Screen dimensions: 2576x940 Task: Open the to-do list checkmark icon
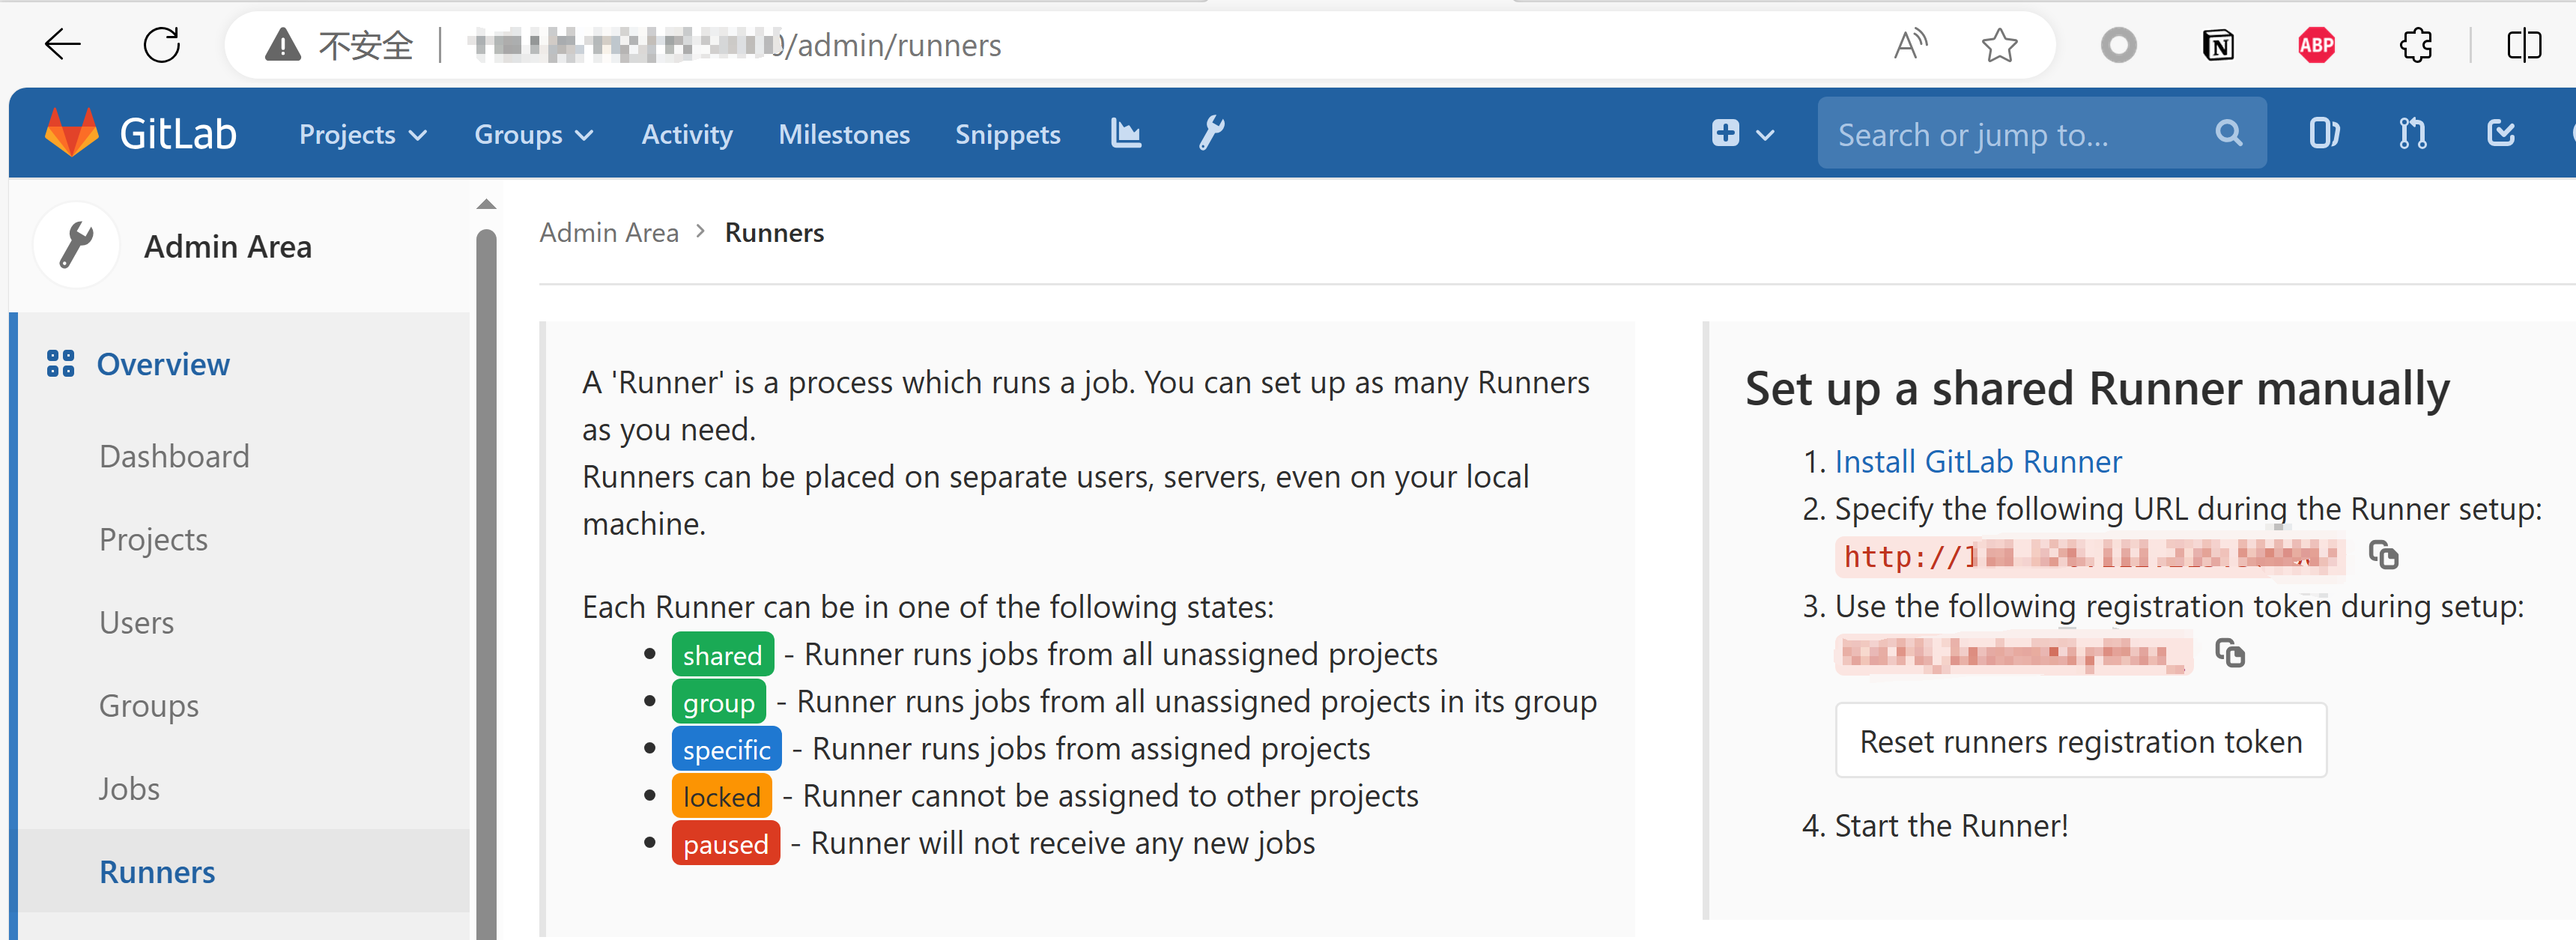click(2500, 133)
